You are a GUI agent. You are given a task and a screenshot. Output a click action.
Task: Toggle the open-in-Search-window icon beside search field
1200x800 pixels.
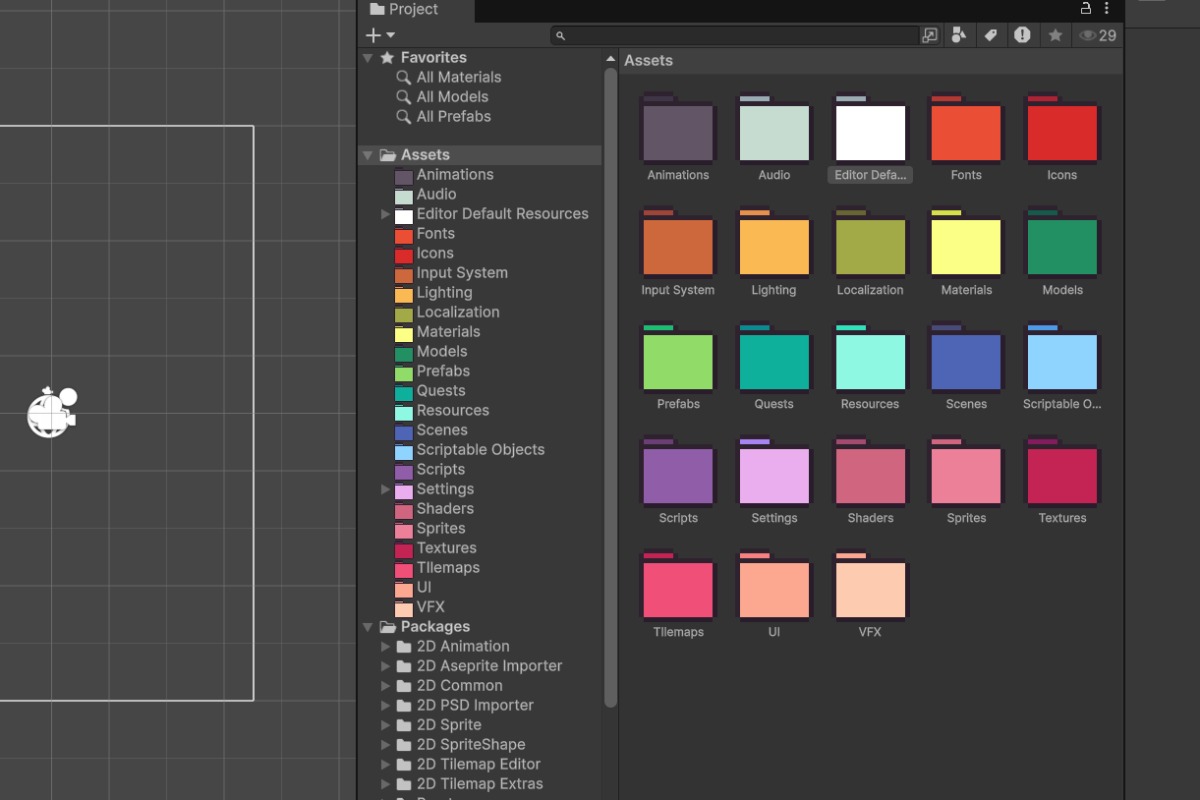coord(930,35)
